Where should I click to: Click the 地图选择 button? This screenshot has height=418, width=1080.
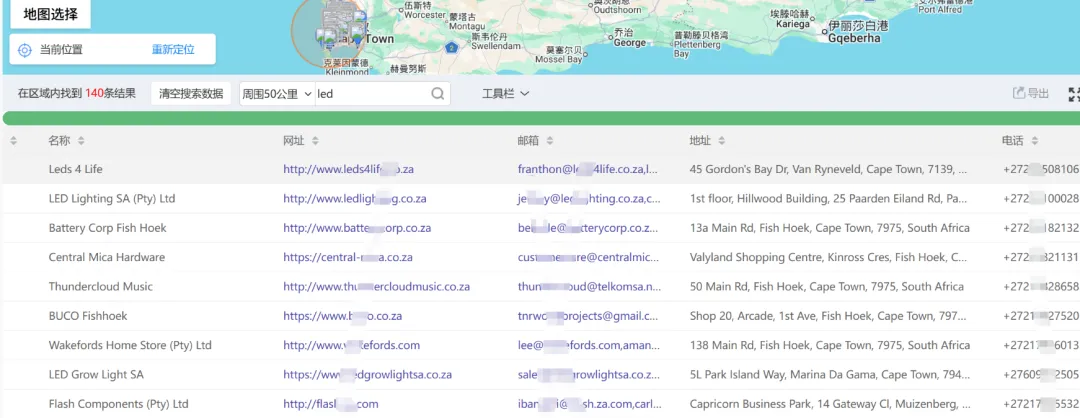[50, 14]
